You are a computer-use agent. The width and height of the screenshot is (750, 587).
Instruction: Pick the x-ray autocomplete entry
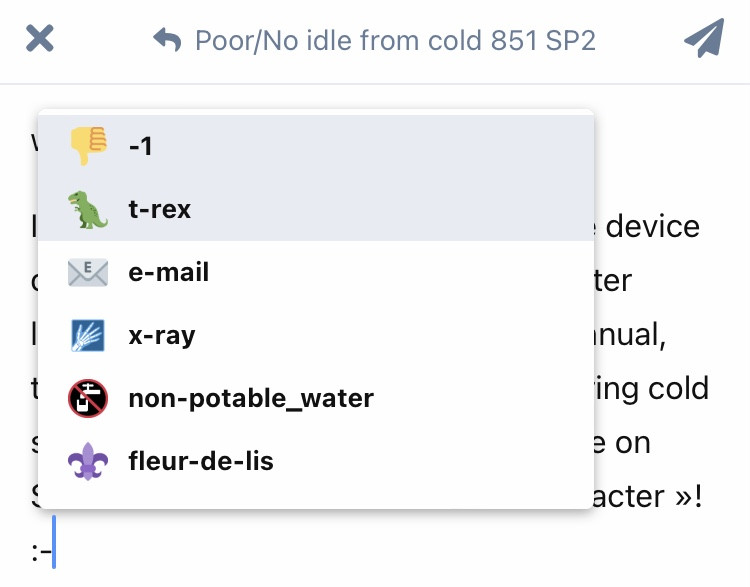click(x=316, y=335)
